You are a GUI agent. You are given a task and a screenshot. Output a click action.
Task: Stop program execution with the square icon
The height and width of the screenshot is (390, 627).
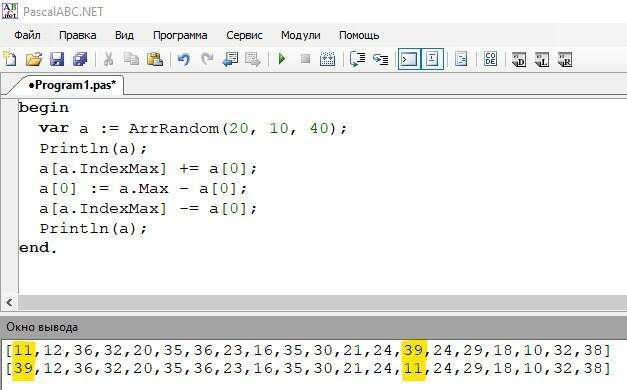(x=306, y=59)
